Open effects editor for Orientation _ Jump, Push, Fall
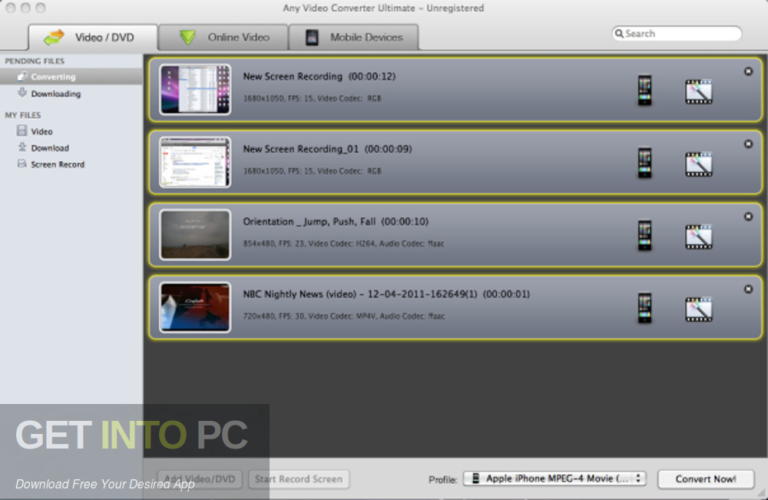Image resolution: width=768 pixels, height=500 pixels. (698, 237)
